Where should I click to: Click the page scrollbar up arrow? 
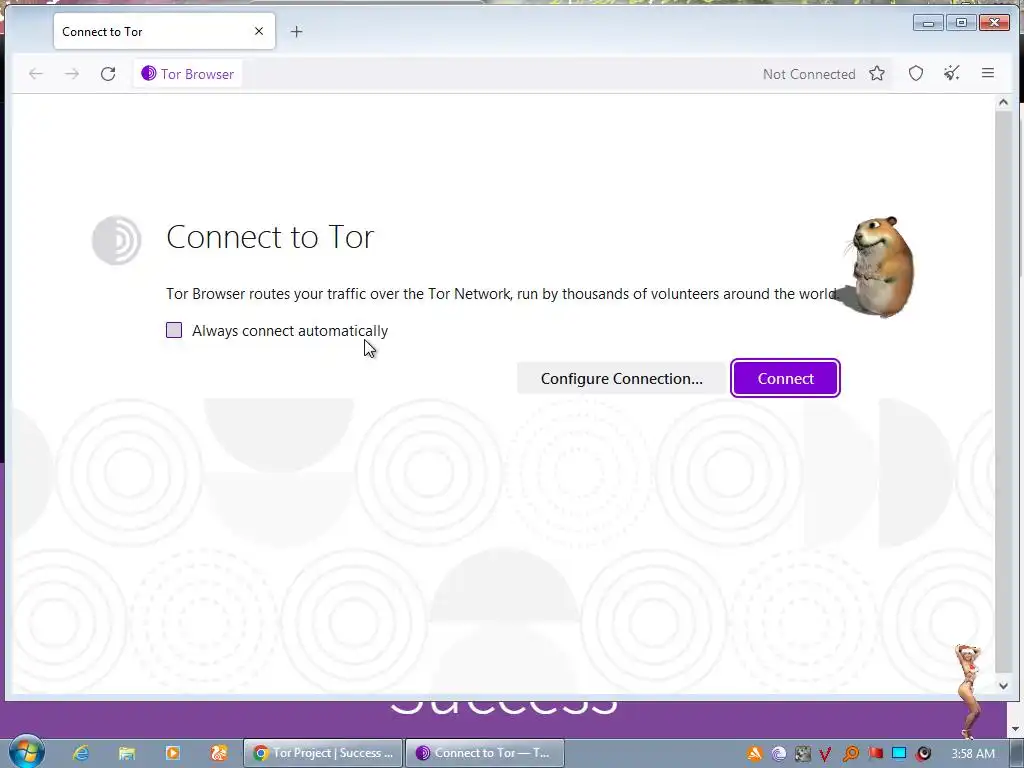(x=1003, y=102)
